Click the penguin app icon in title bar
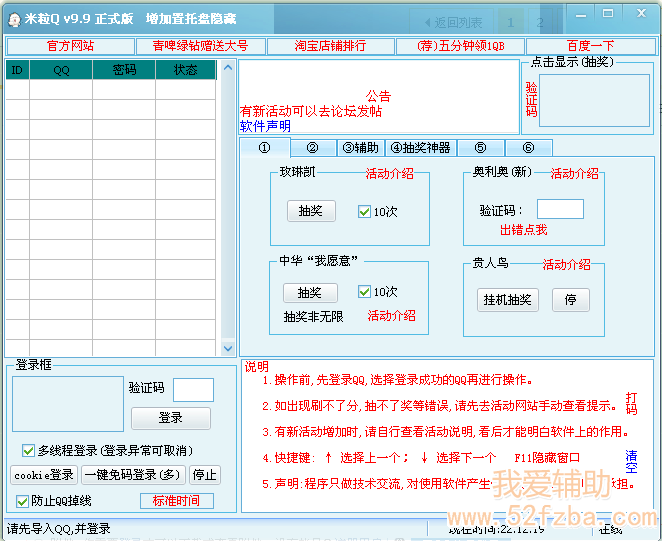662x541 pixels. point(16,19)
